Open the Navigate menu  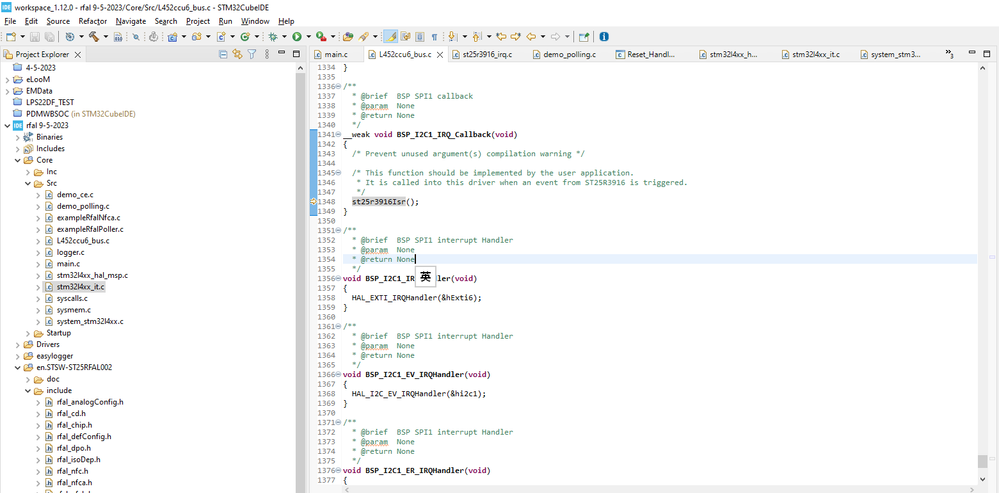coord(131,21)
